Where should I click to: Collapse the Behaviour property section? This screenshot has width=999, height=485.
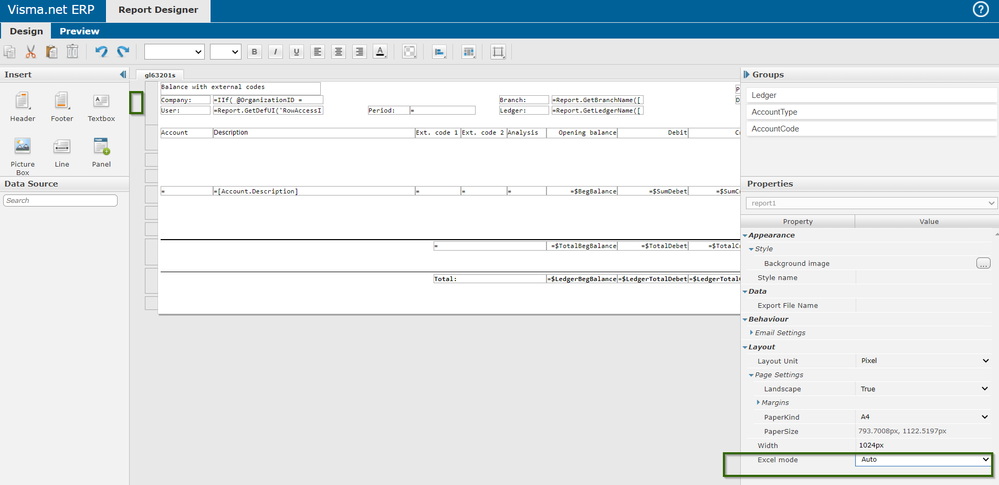(745, 319)
